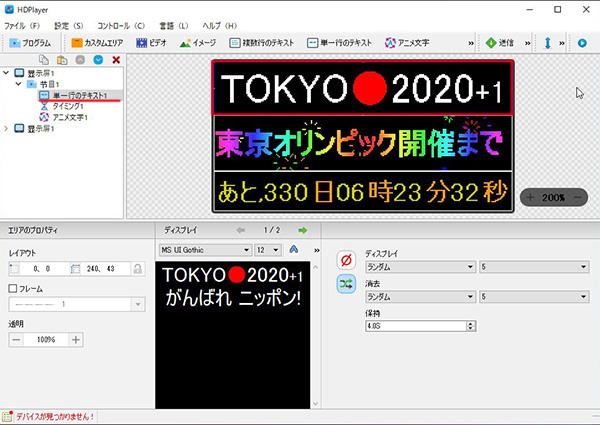Select 单一行のテキスト1 in tree
The height and width of the screenshot is (425, 600).
(80, 95)
